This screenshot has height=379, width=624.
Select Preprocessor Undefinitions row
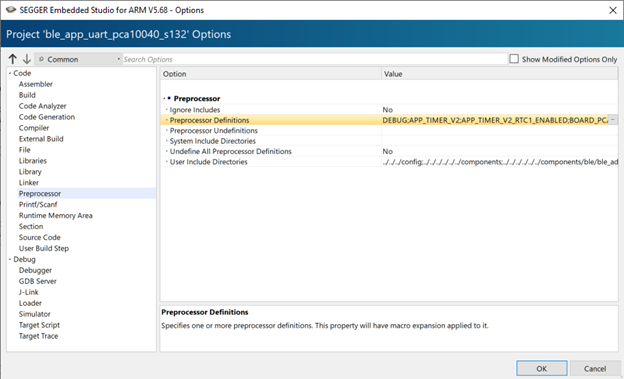pyautogui.click(x=389, y=131)
